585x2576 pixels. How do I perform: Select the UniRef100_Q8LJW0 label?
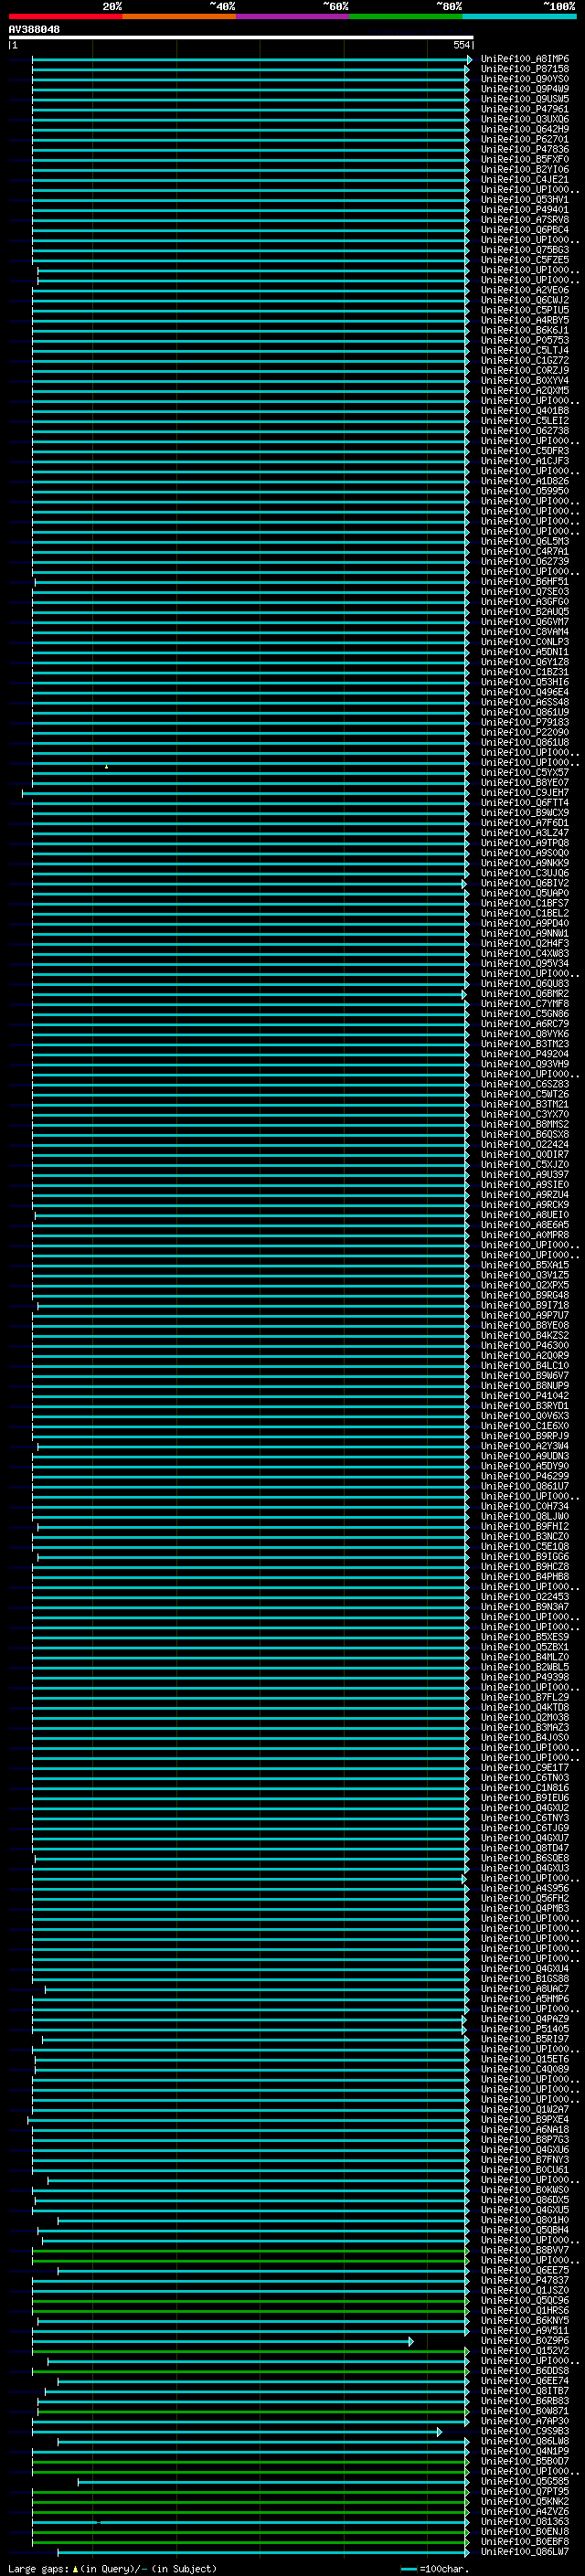[525, 1516]
